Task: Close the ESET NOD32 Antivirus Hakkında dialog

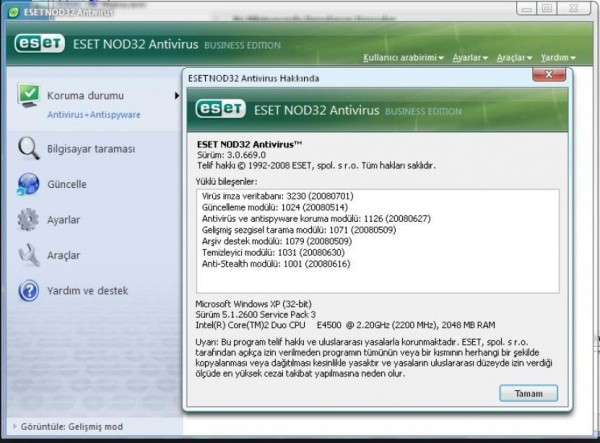Action: pos(549,74)
